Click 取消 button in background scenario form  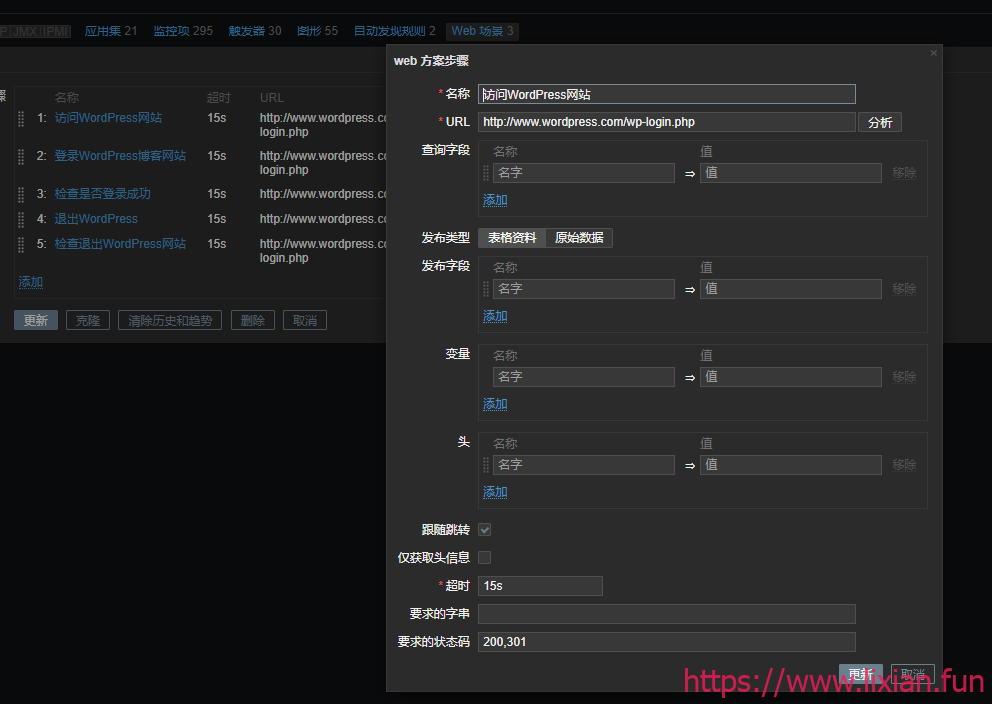(x=304, y=320)
